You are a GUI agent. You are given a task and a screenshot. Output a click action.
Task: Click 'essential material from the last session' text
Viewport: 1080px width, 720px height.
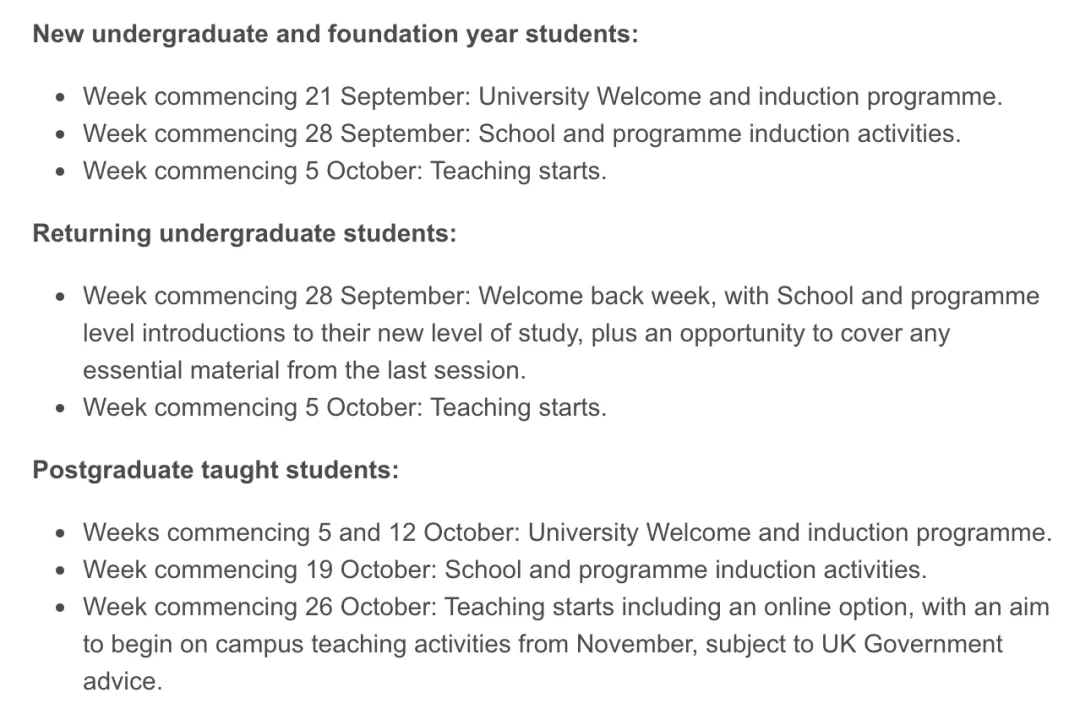tap(304, 371)
